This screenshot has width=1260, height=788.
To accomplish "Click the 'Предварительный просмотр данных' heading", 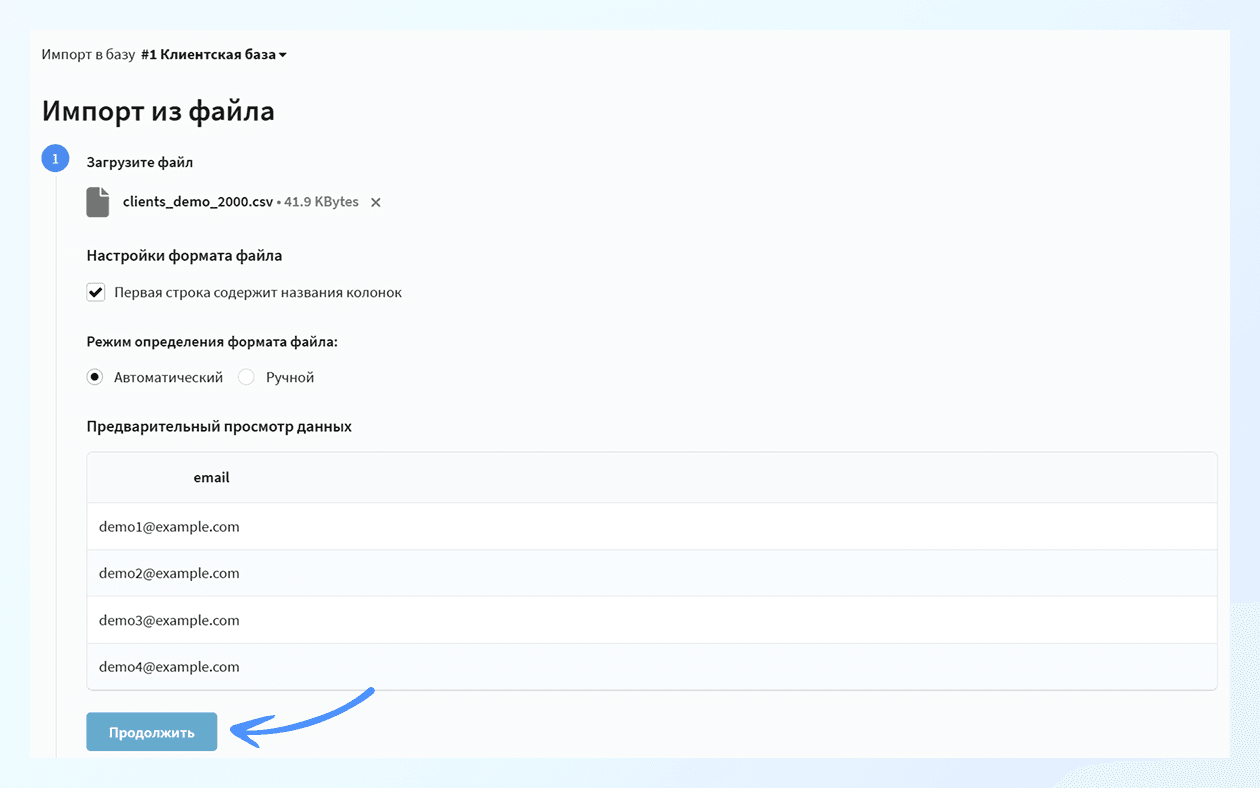I will pos(219,426).
